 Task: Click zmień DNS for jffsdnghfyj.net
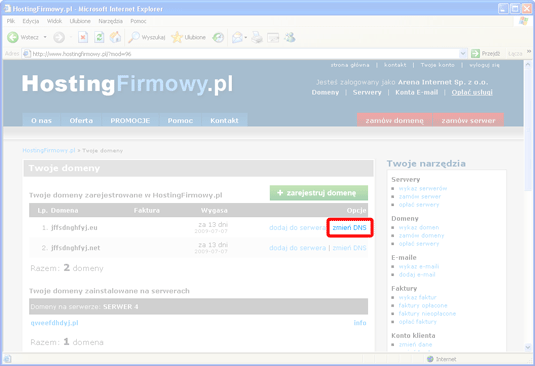click(x=349, y=248)
